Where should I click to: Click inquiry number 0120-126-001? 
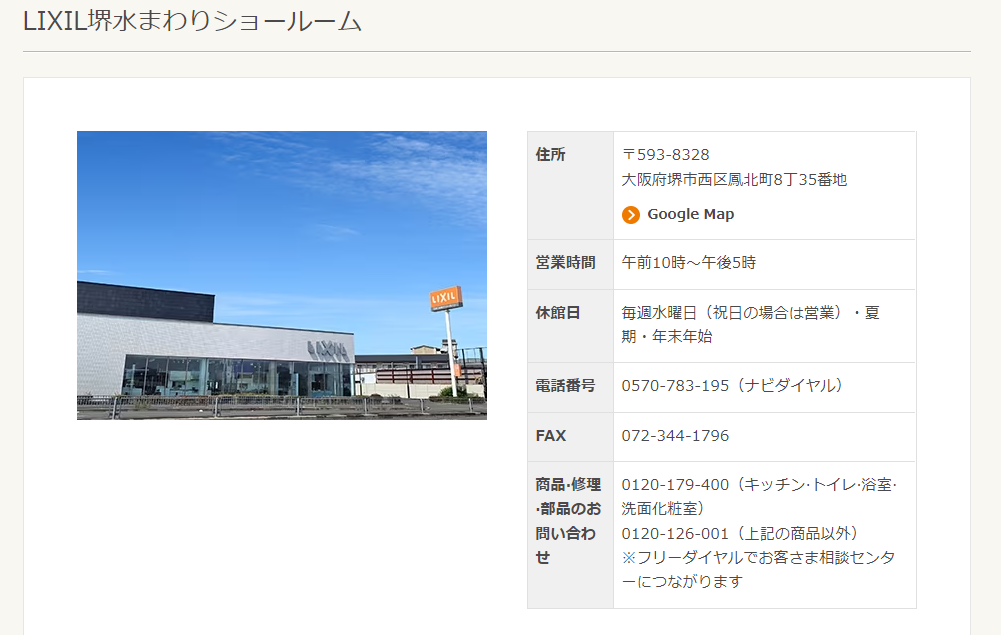tap(675, 534)
